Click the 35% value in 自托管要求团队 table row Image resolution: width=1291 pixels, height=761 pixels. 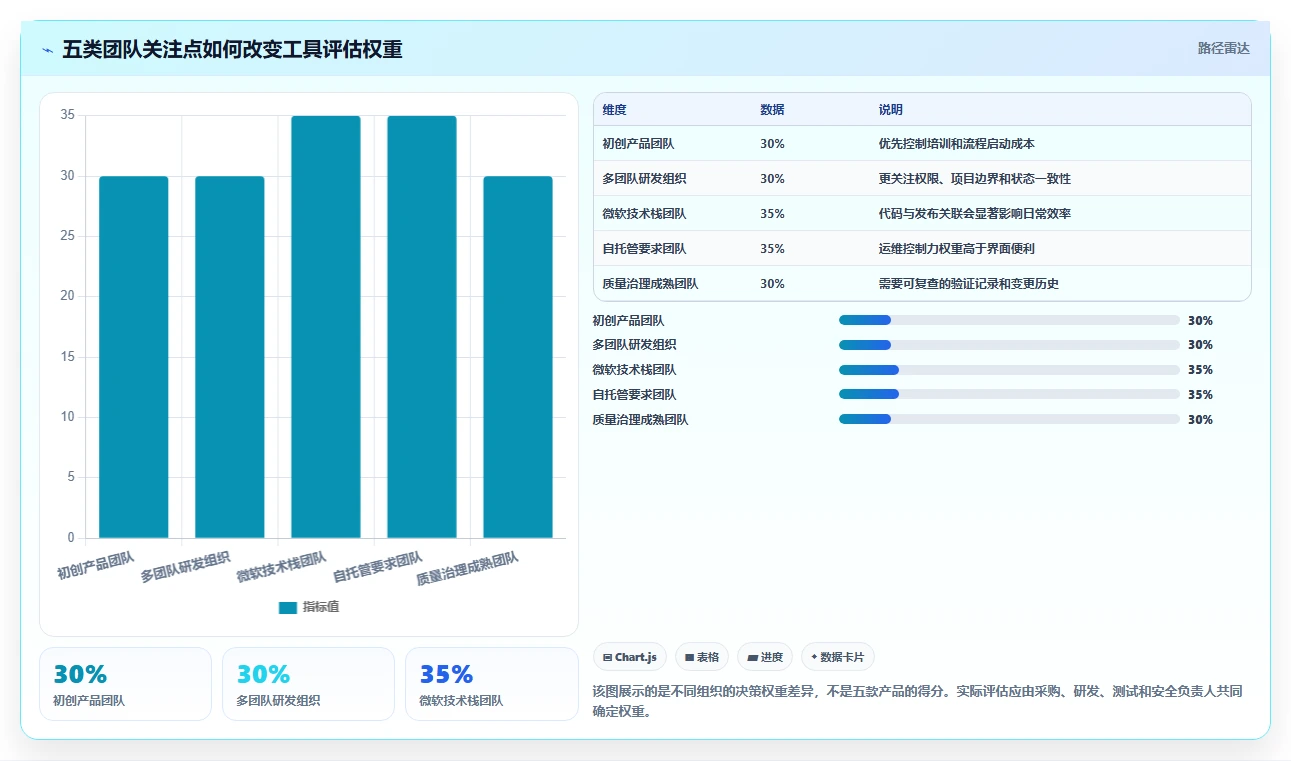point(772,249)
